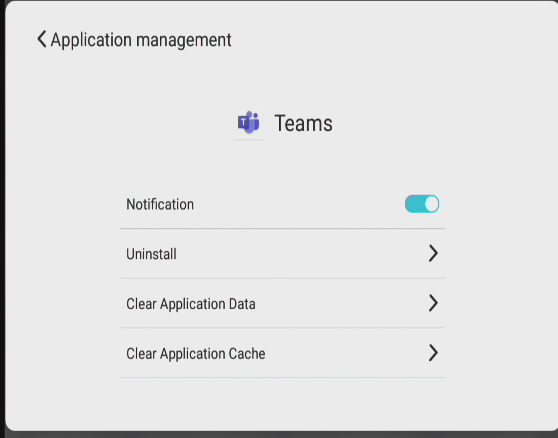Screen dimensions: 558x438
Task: Expand the Clear Application Data chevron
Action: click(x=433, y=303)
